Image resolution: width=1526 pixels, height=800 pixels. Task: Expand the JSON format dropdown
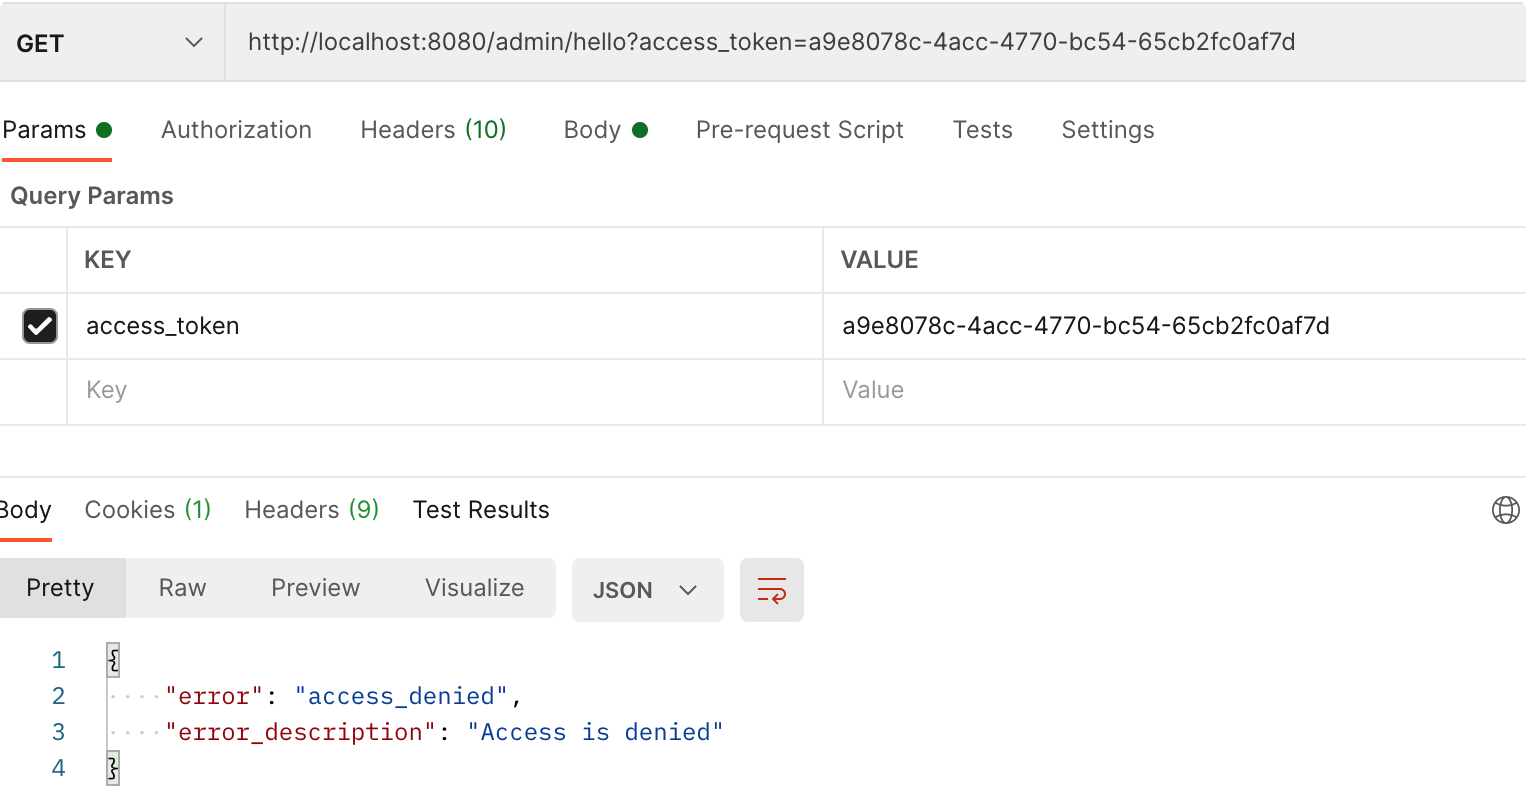click(x=646, y=590)
